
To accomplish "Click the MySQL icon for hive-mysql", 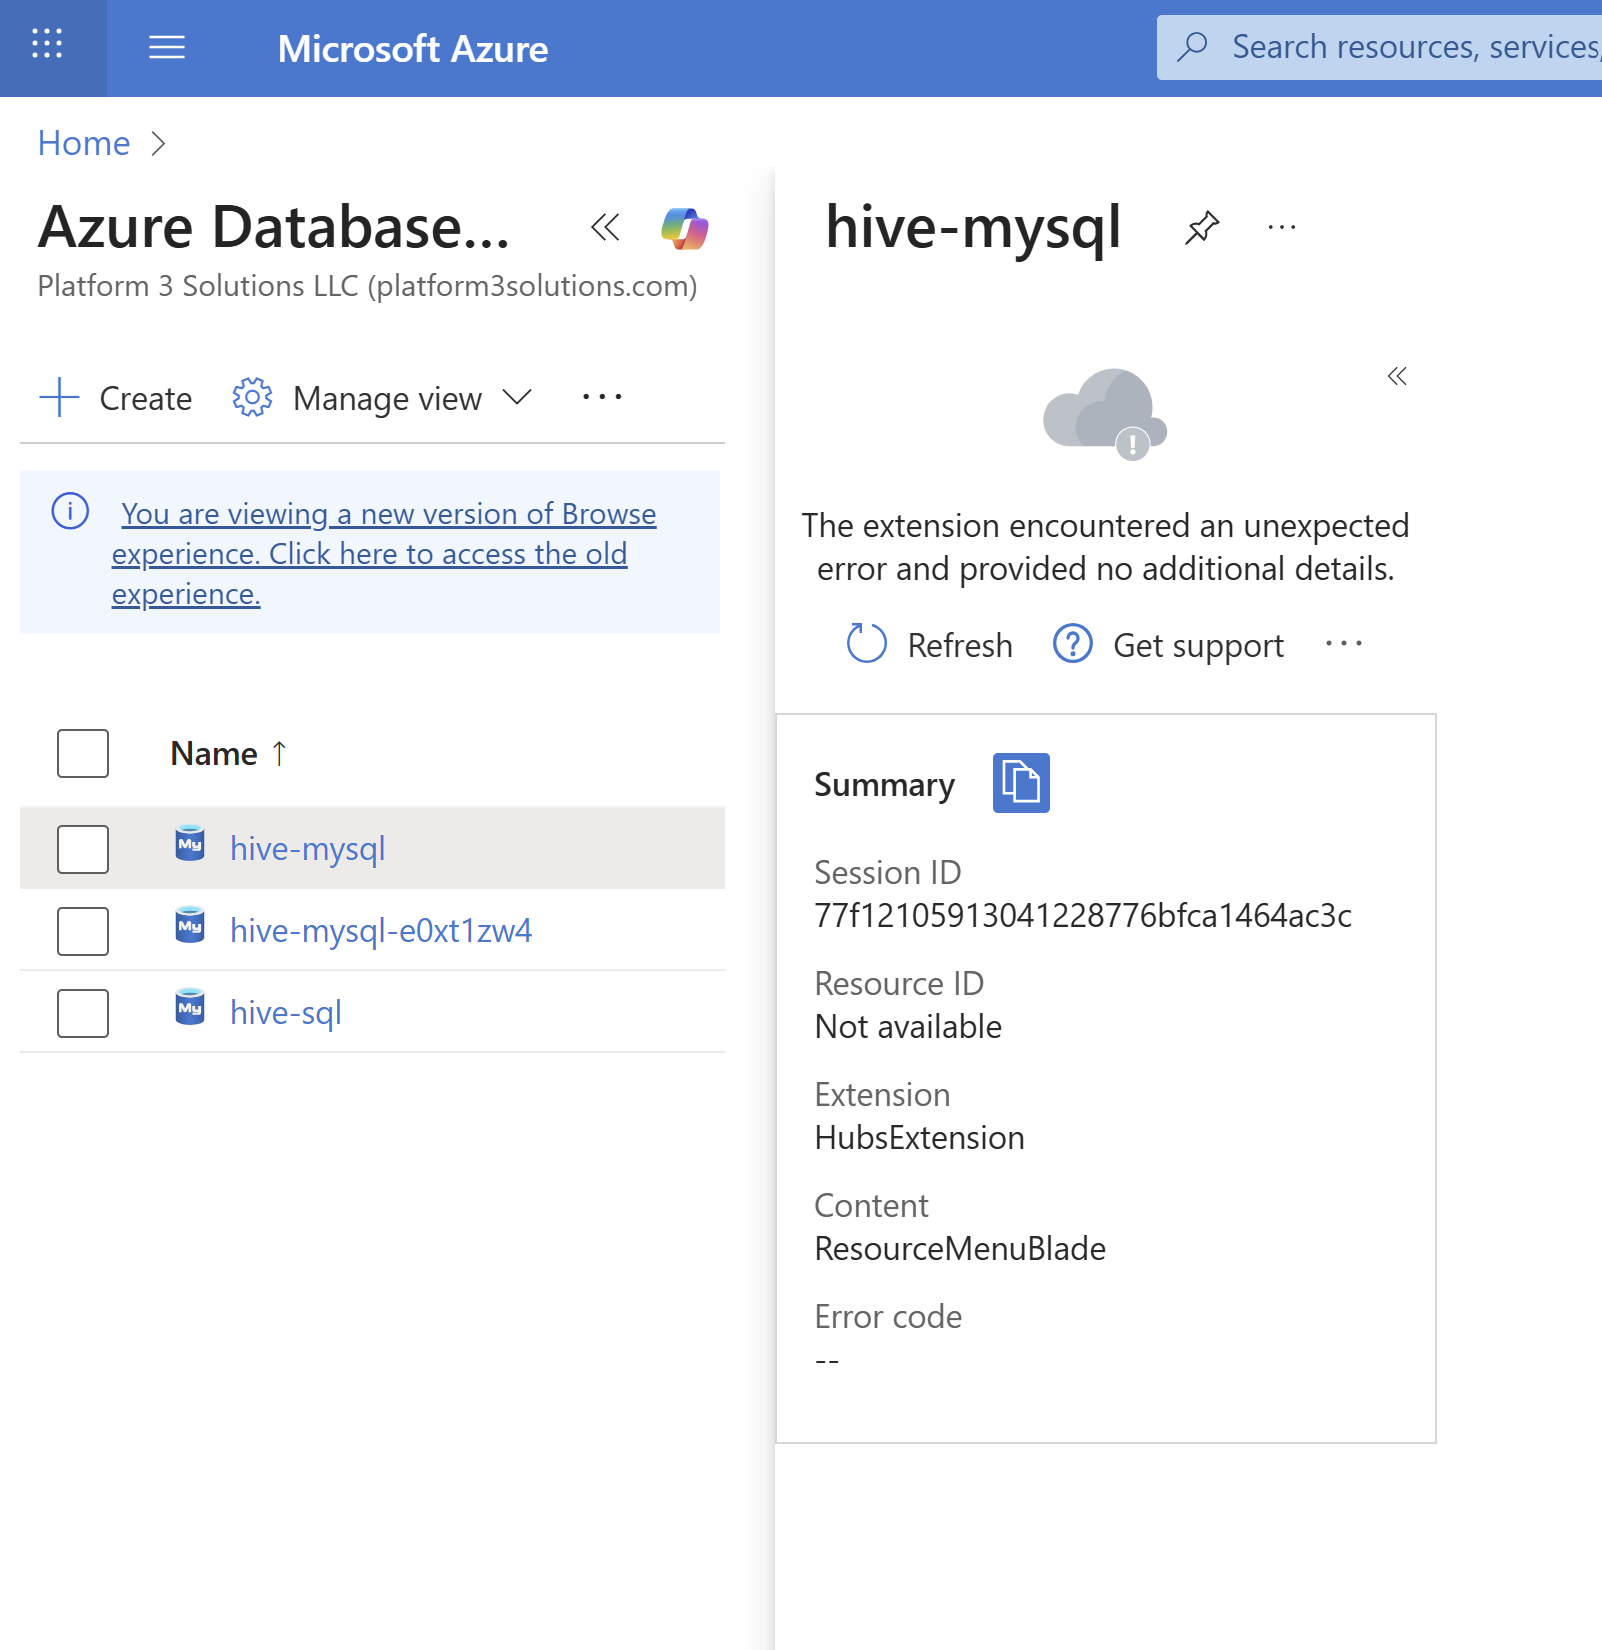I will click(x=190, y=844).
